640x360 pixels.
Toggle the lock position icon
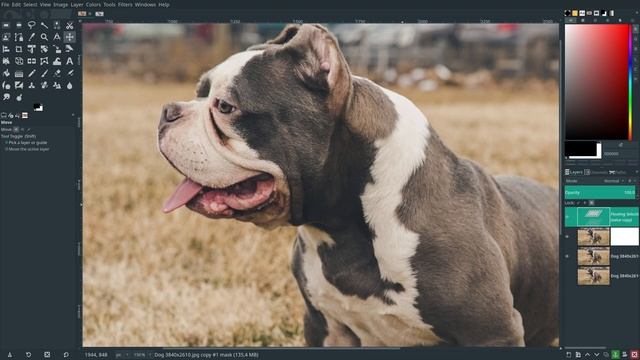click(585, 203)
